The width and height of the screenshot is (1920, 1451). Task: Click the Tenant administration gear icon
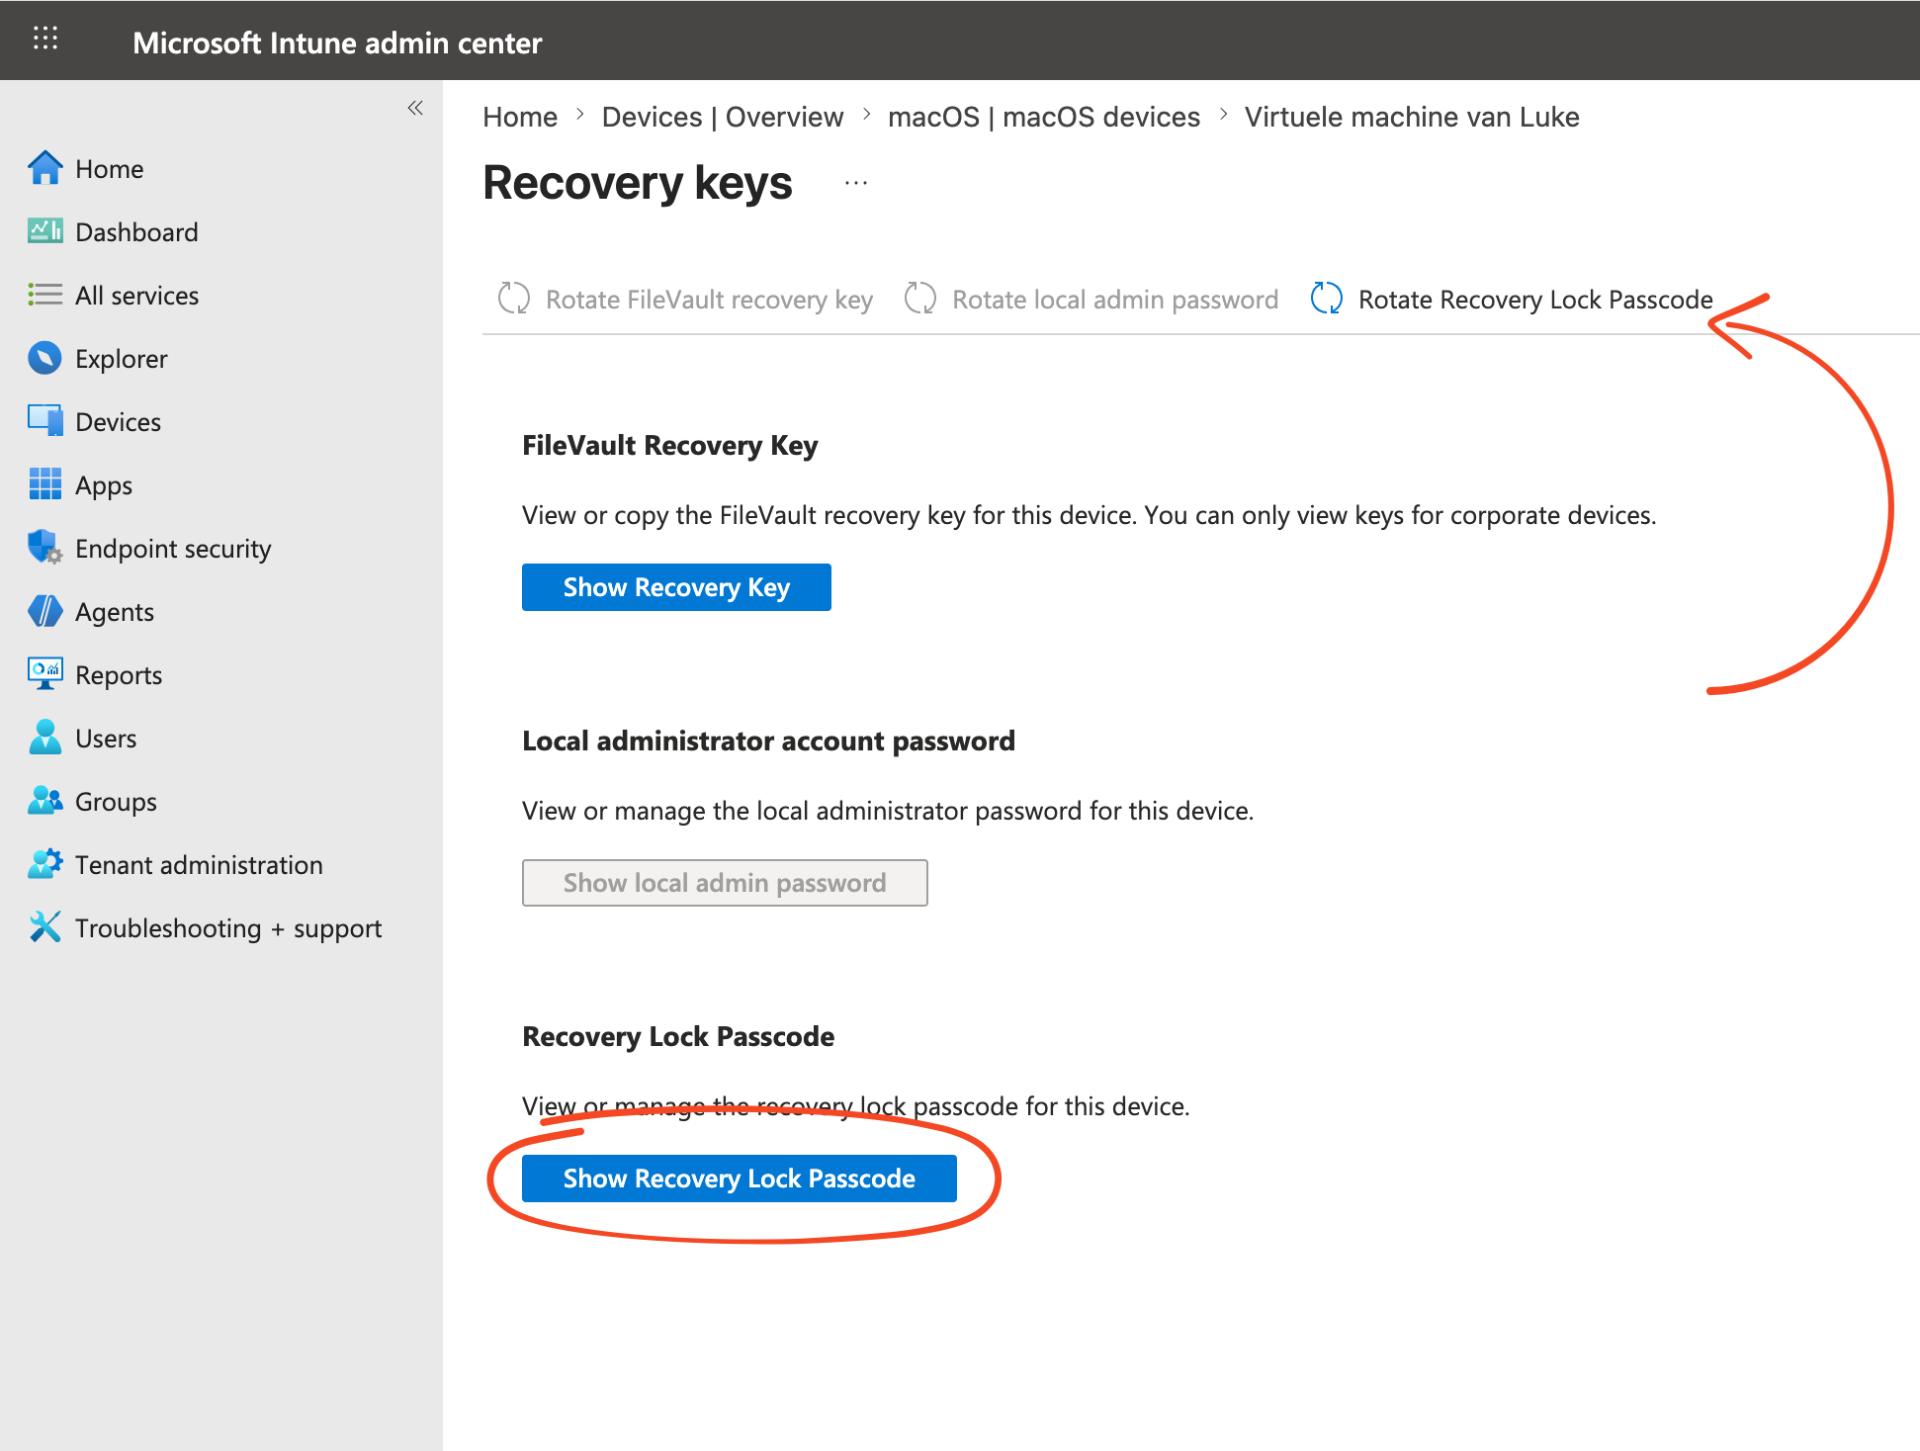pyautogui.click(x=45, y=864)
